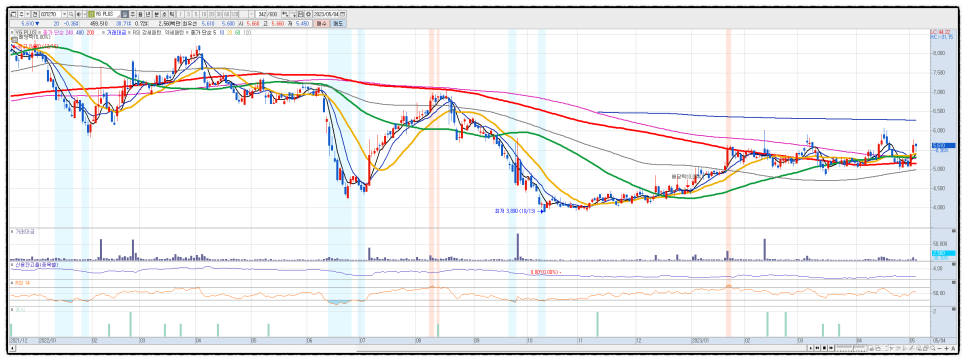
Task: Click the red 매수 buy button
Action: (x=322, y=23)
